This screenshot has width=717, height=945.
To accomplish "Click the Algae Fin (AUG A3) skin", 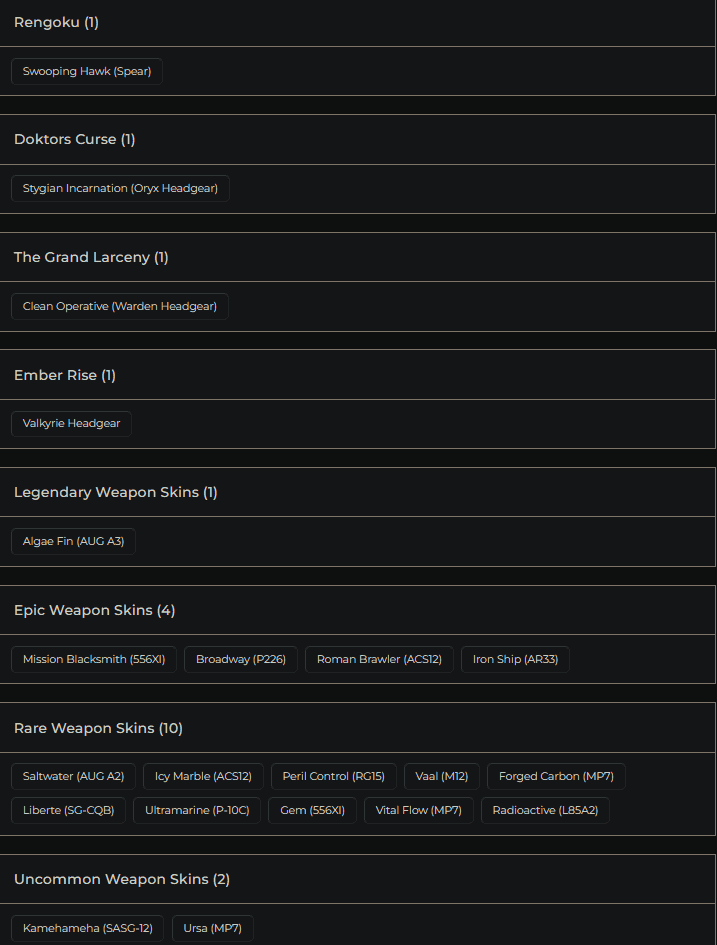I will click(73, 541).
